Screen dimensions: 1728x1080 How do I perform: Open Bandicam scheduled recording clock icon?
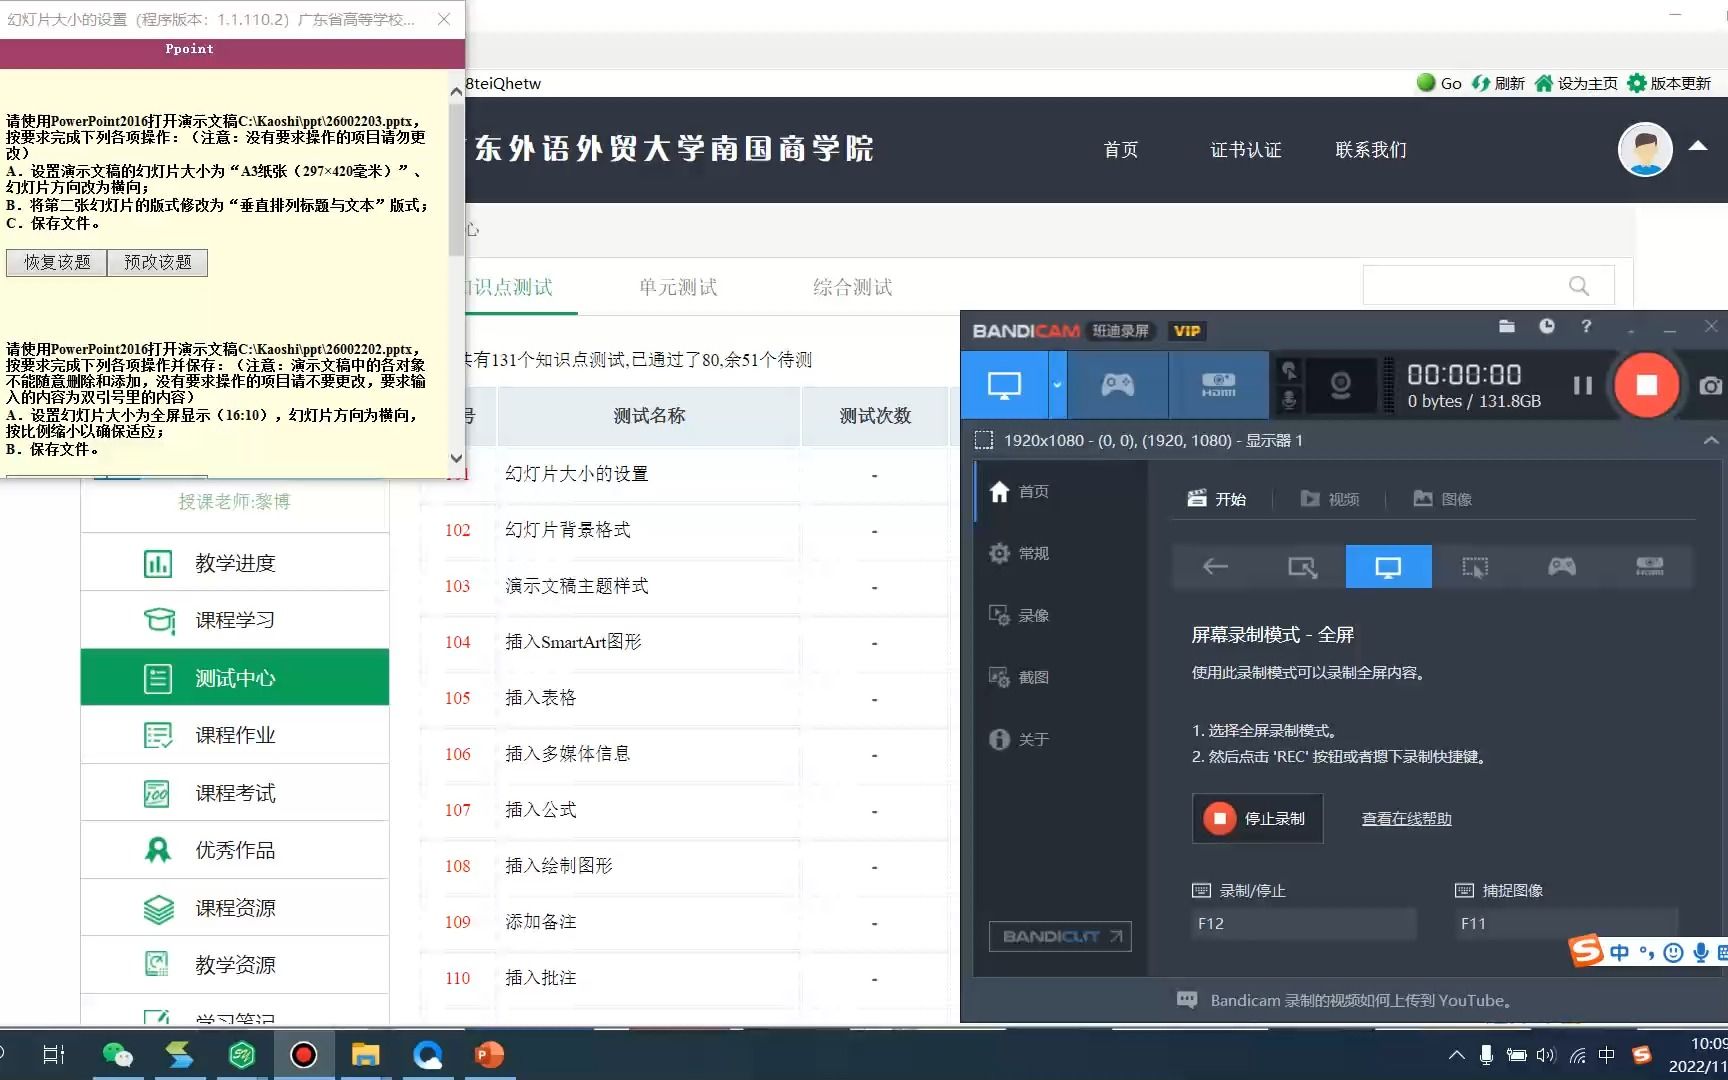click(1547, 327)
